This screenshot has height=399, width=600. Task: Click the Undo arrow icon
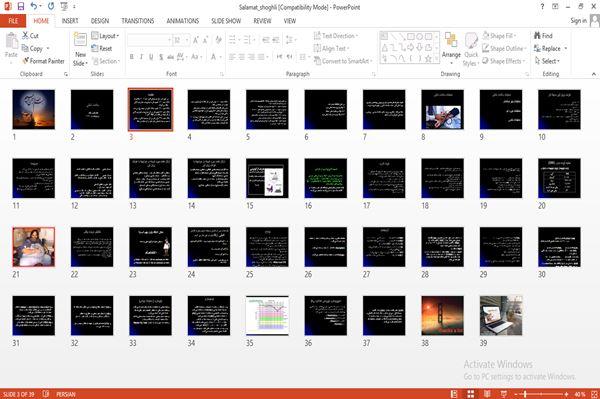[x=34, y=6]
